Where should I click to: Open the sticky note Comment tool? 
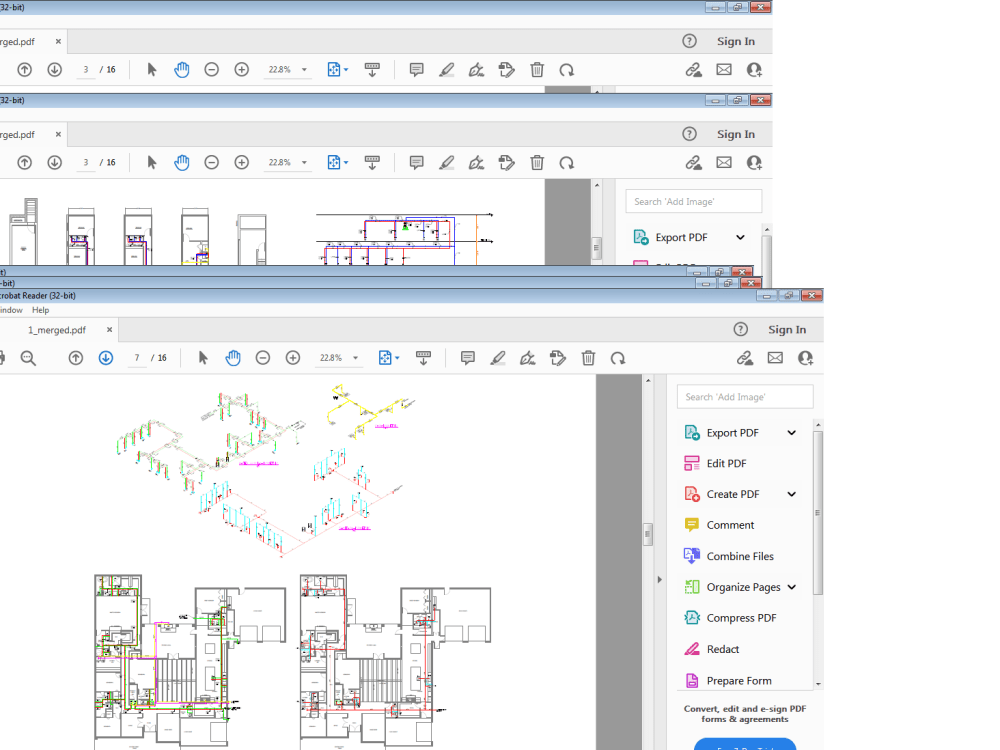[x=467, y=357]
